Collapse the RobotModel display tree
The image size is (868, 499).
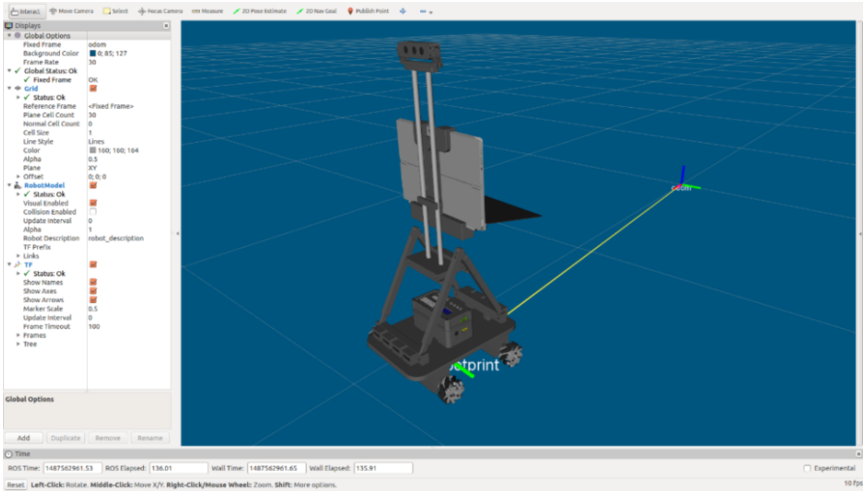[x=9, y=186]
